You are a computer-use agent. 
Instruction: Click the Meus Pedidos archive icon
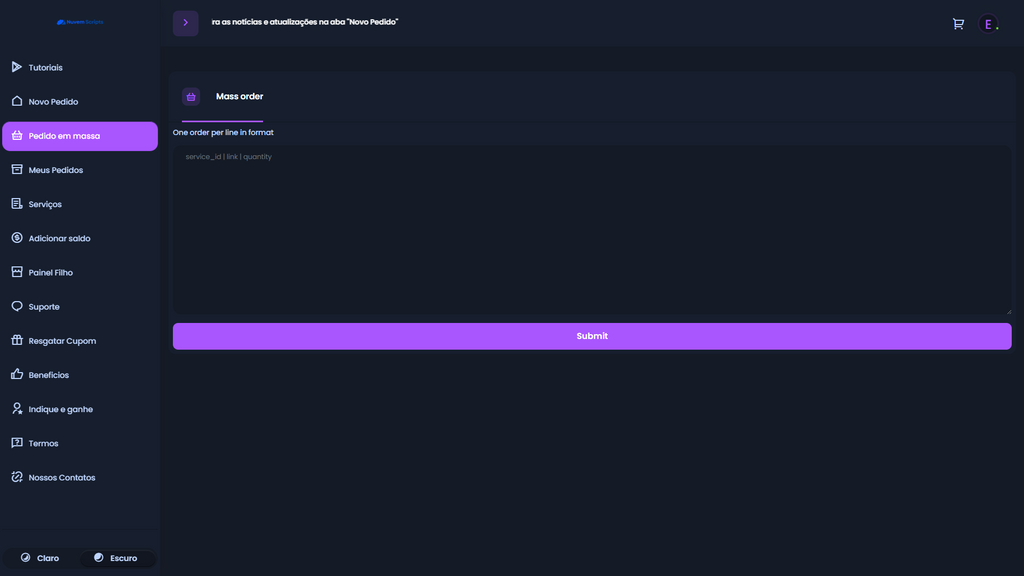coord(17,170)
